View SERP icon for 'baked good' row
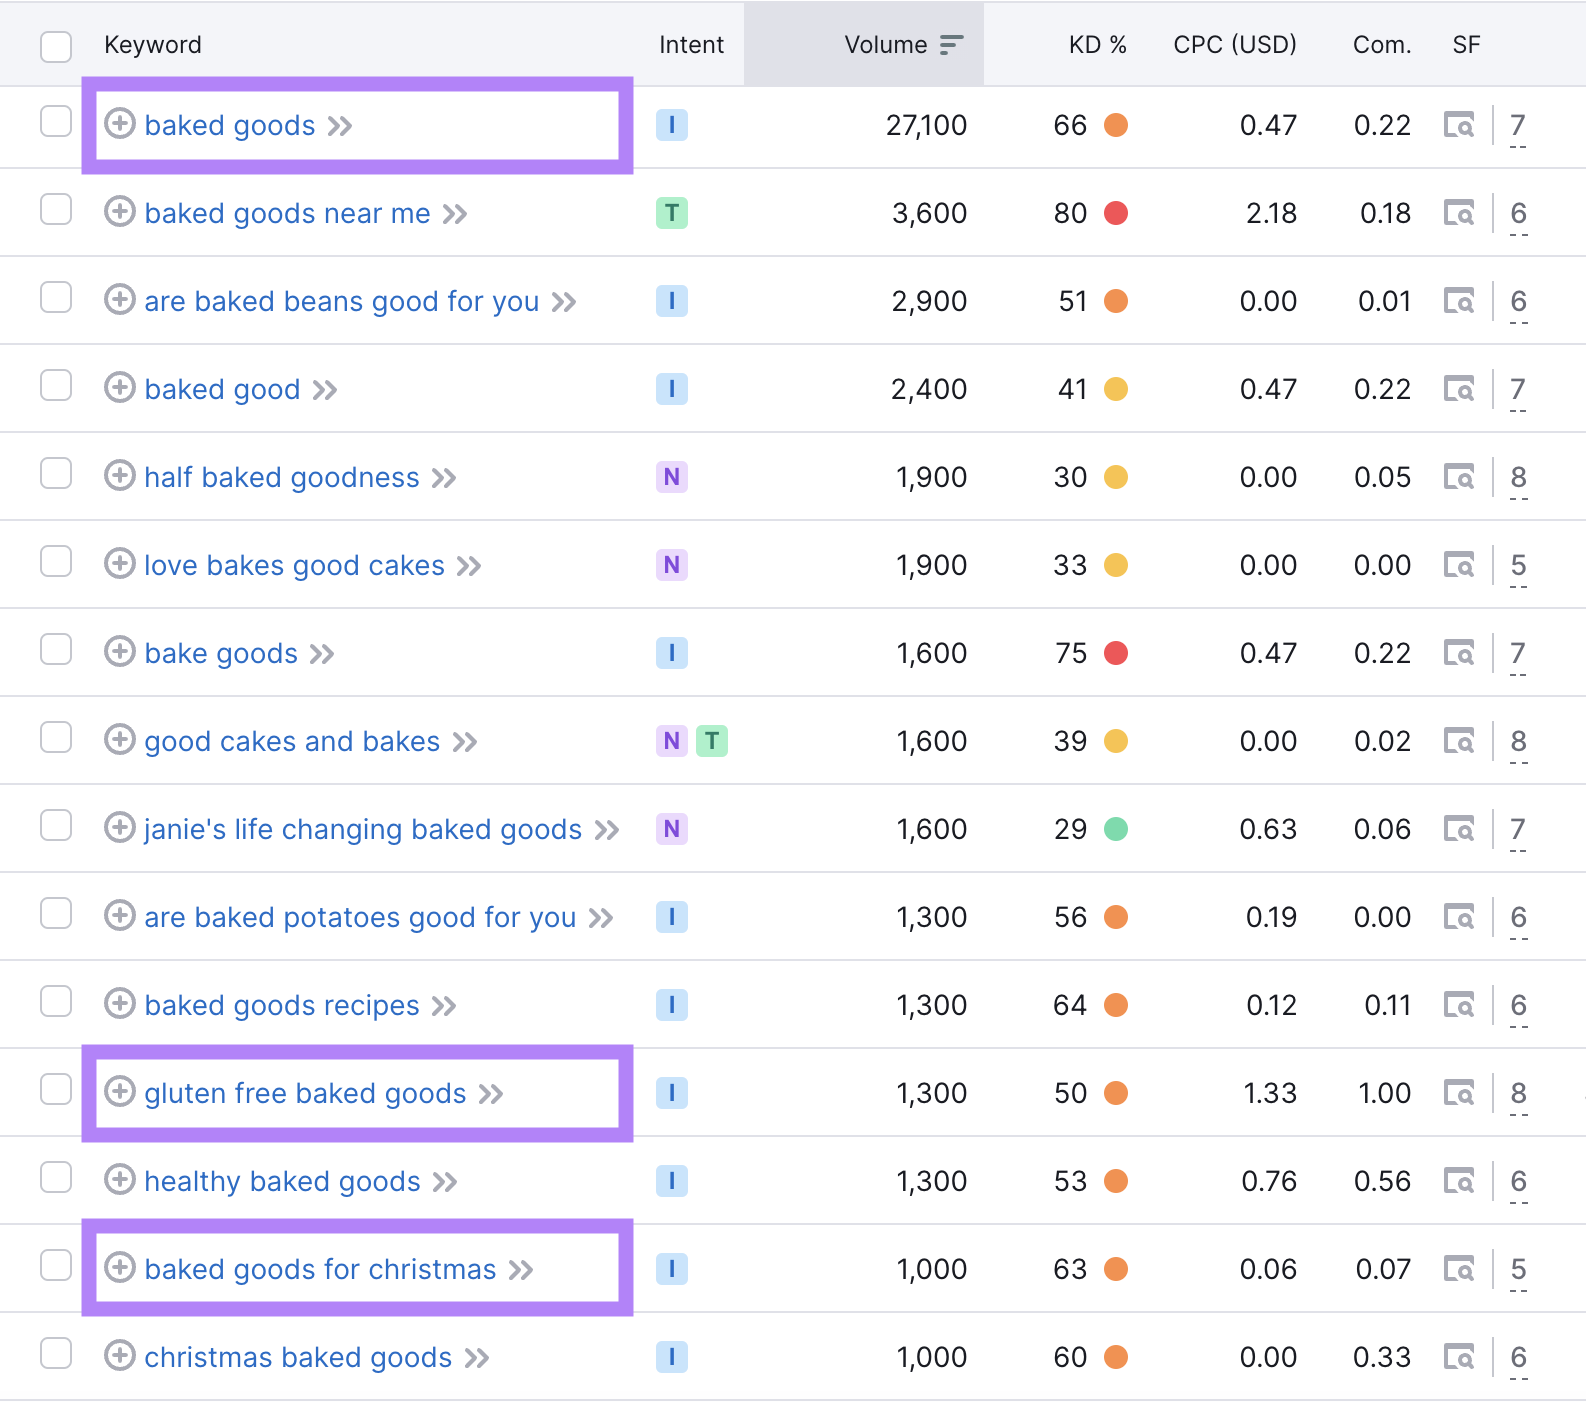1586x1402 pixels. (x=1459, y=389)
